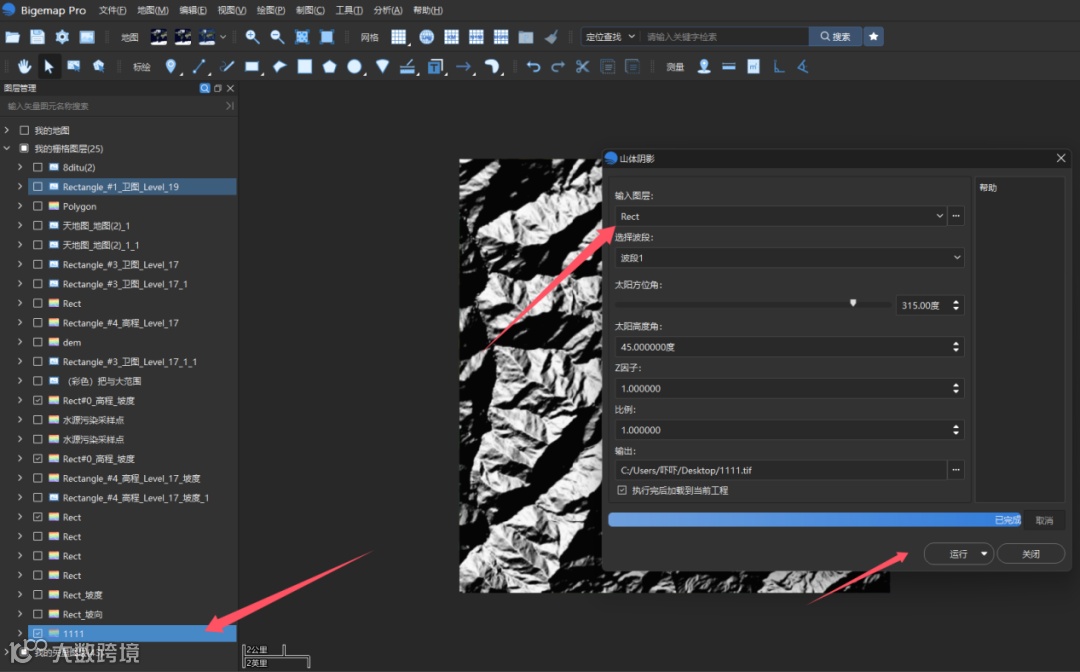Click the zoom in magnifier icon
This screenshot has height=672, width=1080.
coord(252,37)
